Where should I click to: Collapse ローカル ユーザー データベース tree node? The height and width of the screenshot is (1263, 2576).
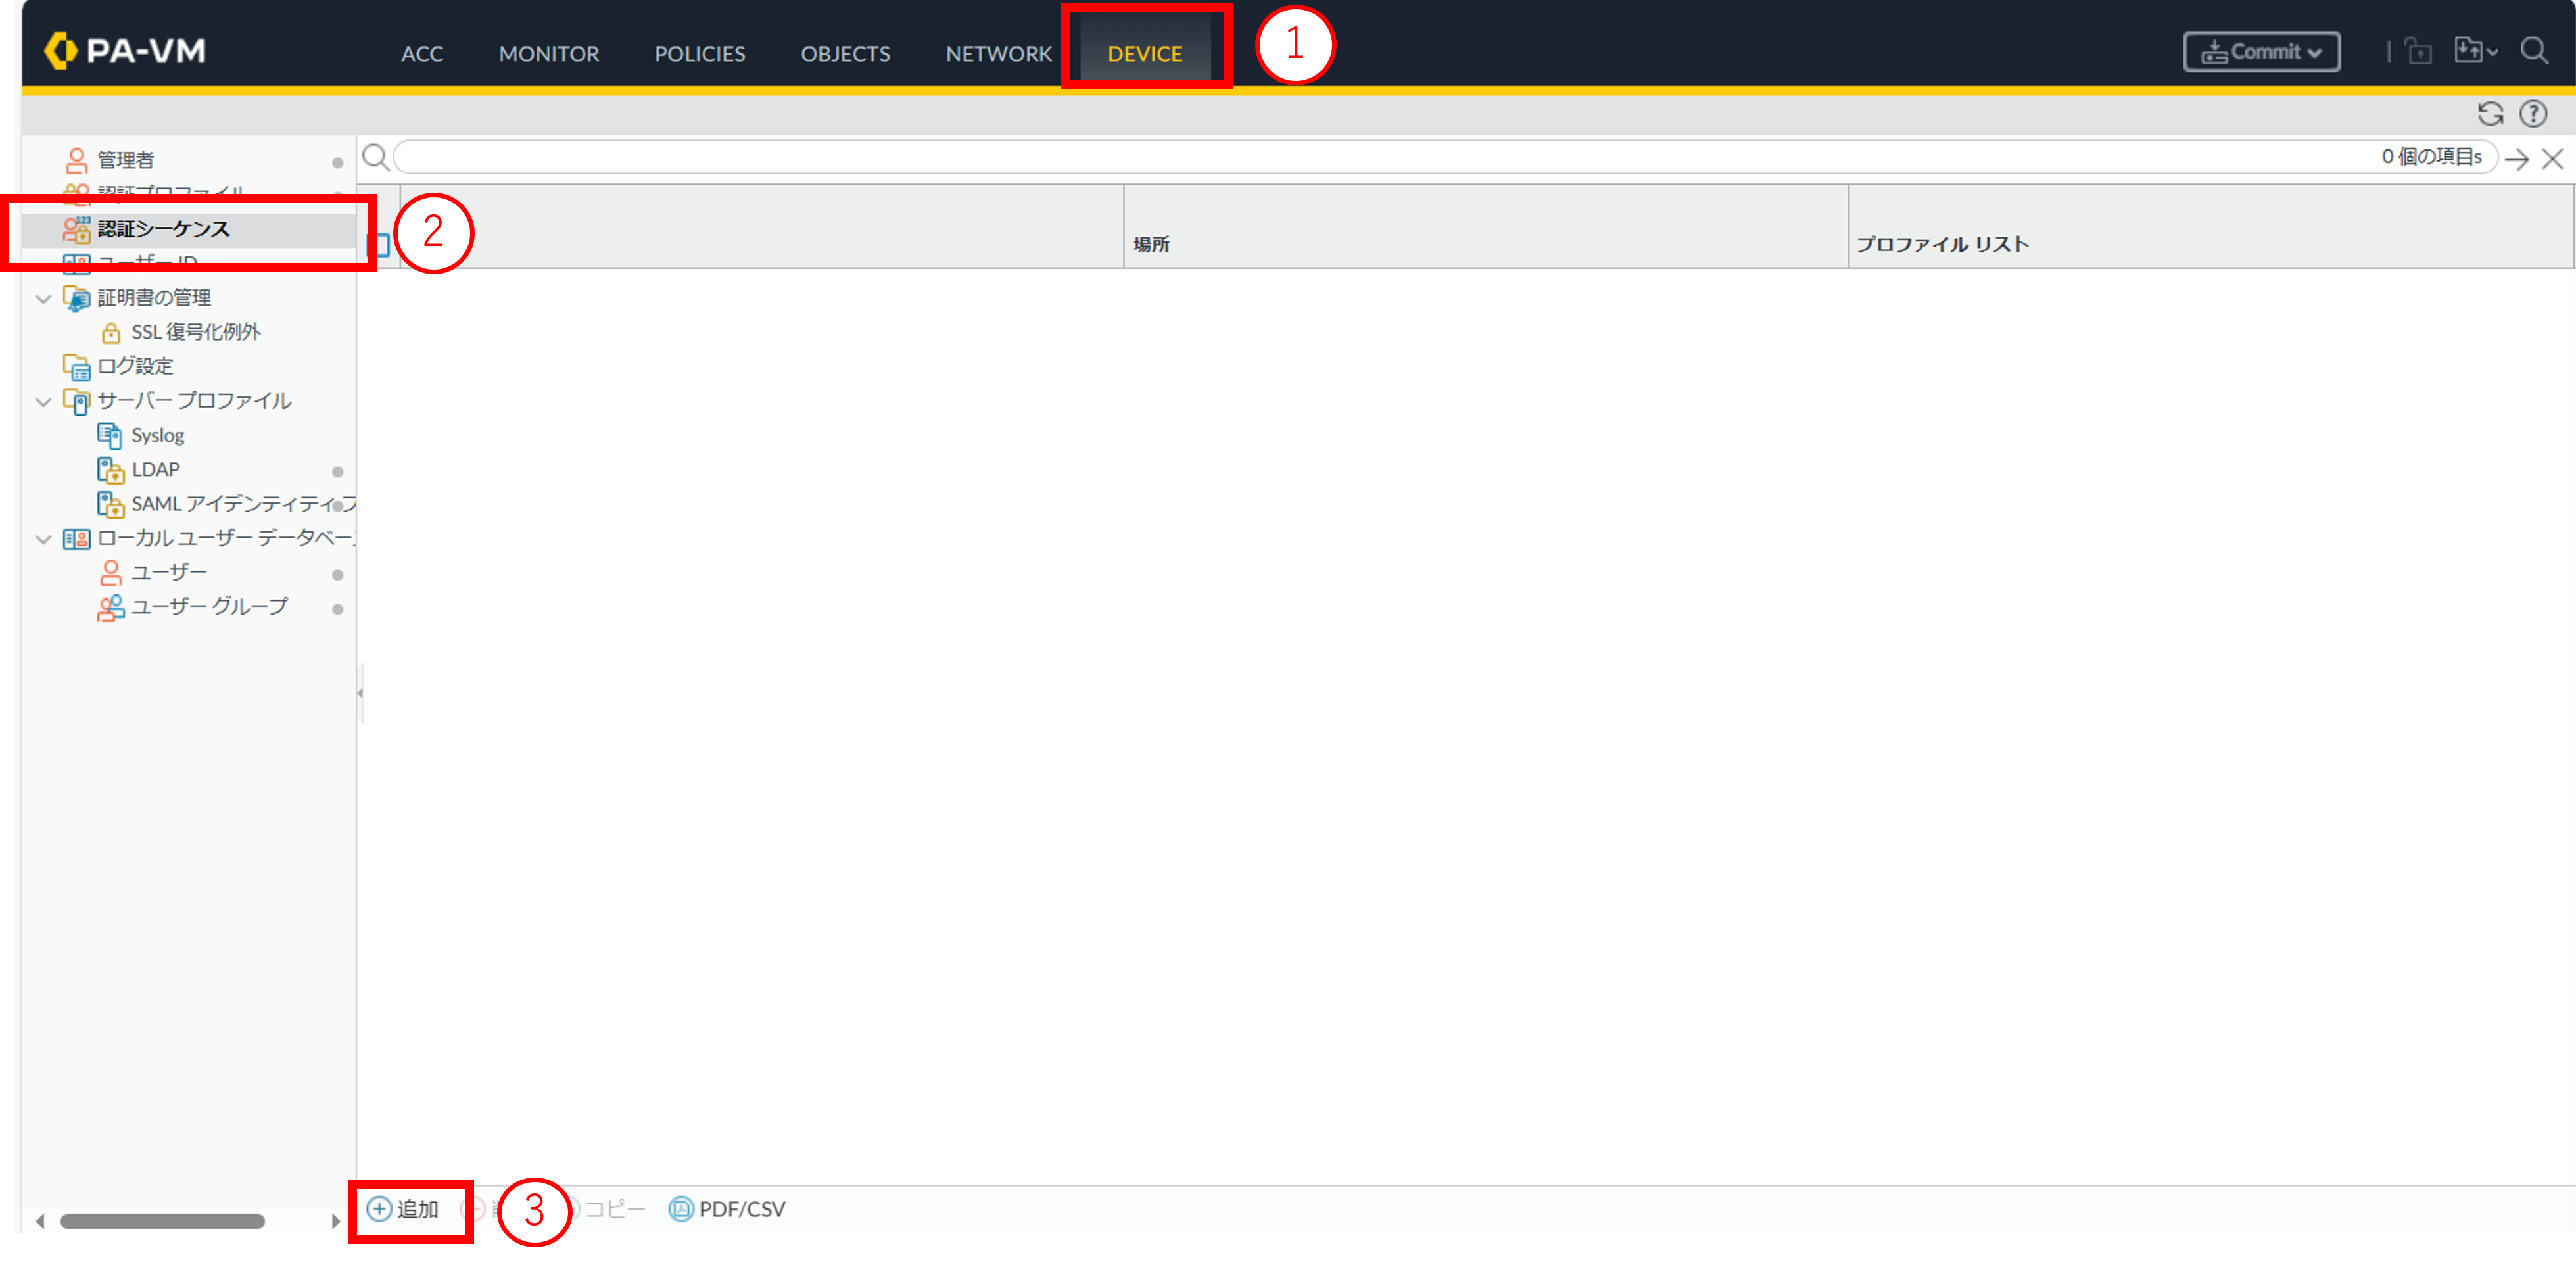pyautogui.click(x=43, y=539)
